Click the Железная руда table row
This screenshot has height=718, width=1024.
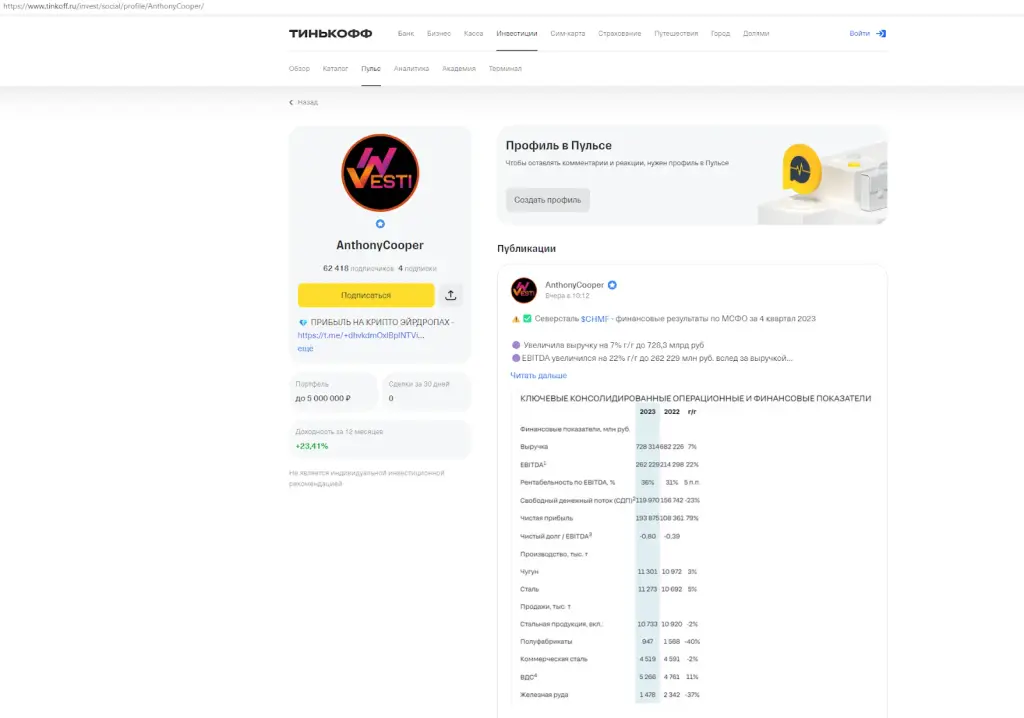(x=609, y=694)
